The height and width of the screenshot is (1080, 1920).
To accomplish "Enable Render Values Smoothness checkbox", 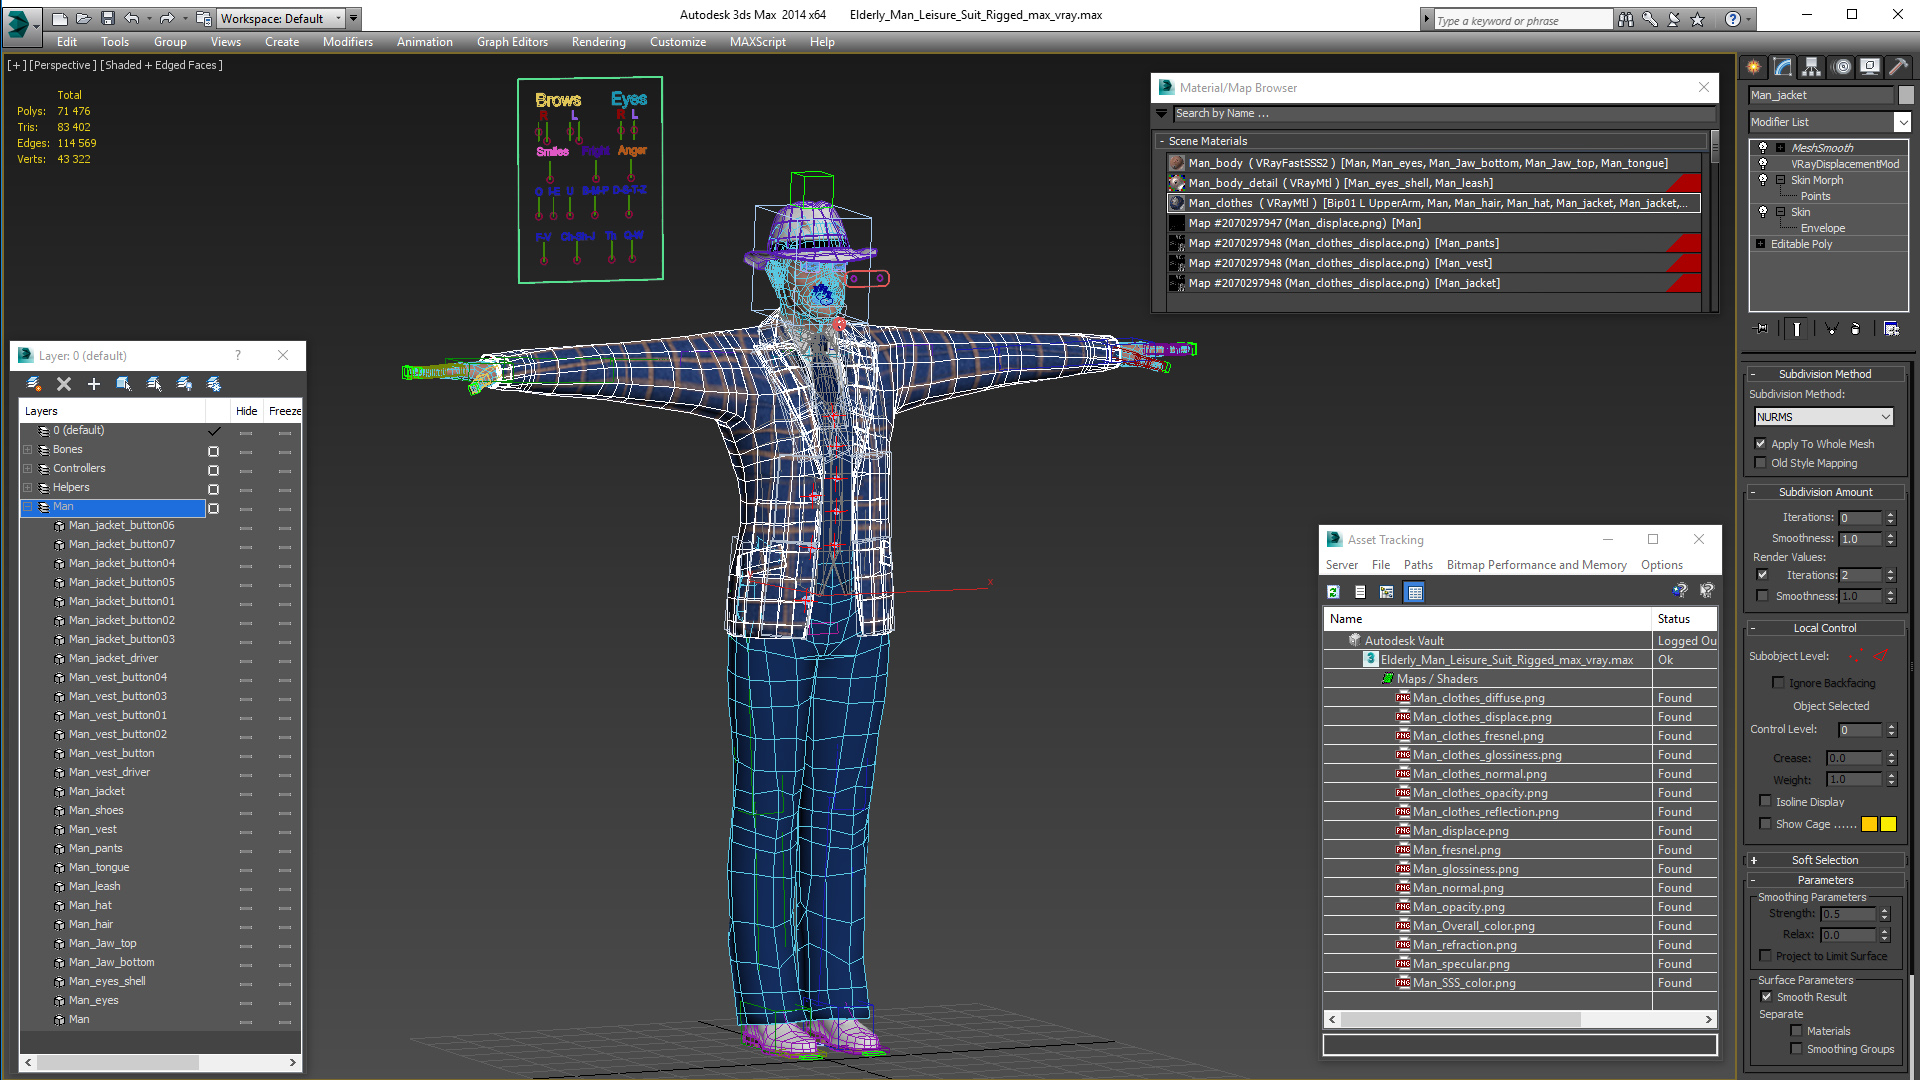I will pyautogui.click(x=1762, y=596).
